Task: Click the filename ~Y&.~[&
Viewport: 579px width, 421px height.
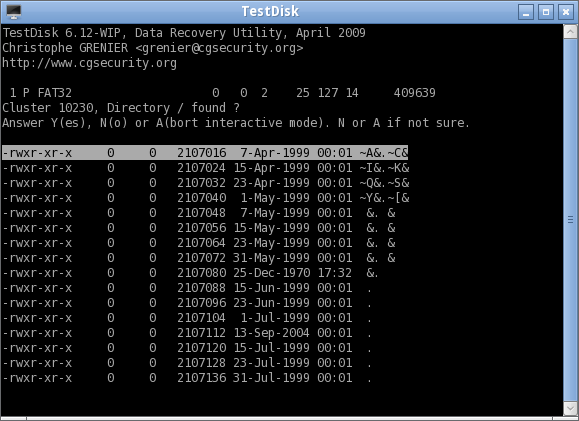Action: pos(384,198)
